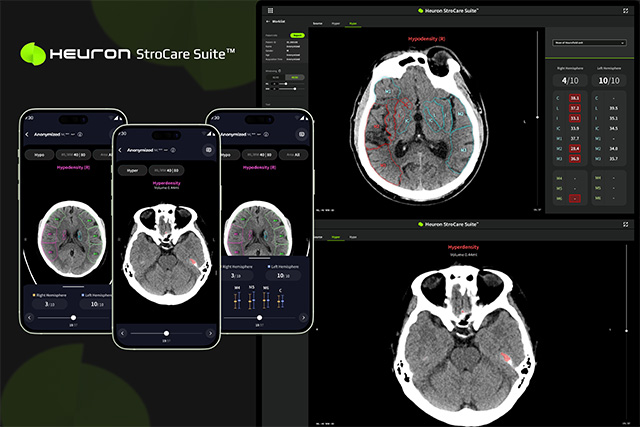Tap previous slice arrow on left phone
640x427 pixels.
click(30, 318)
